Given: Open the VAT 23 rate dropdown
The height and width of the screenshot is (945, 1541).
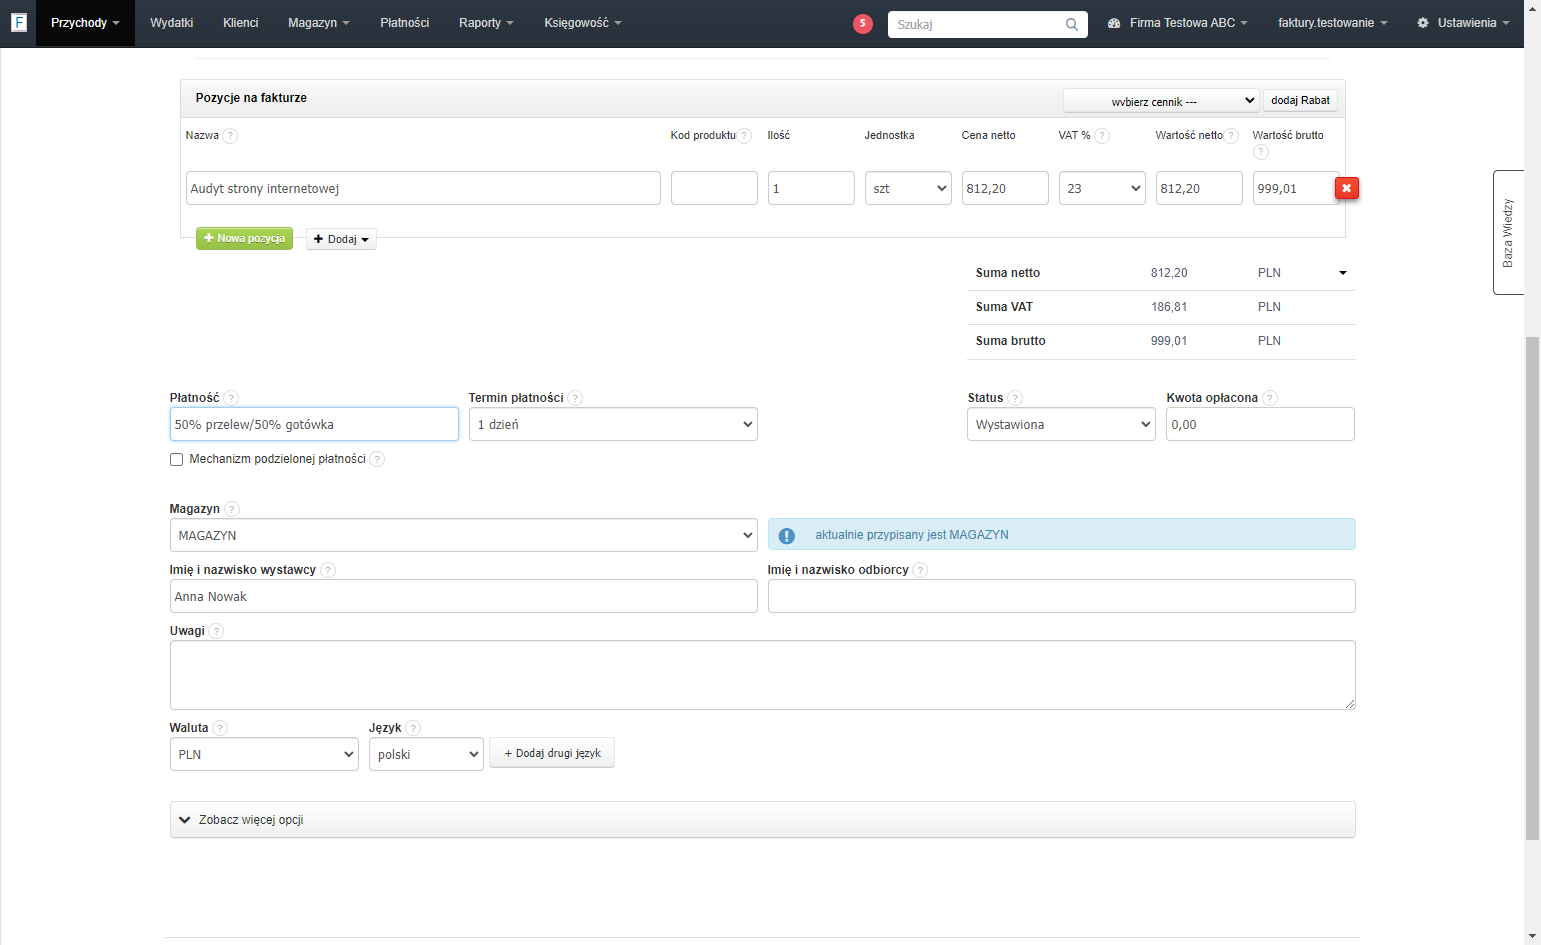Looking at the screenshot, I should coord(1102,188).
